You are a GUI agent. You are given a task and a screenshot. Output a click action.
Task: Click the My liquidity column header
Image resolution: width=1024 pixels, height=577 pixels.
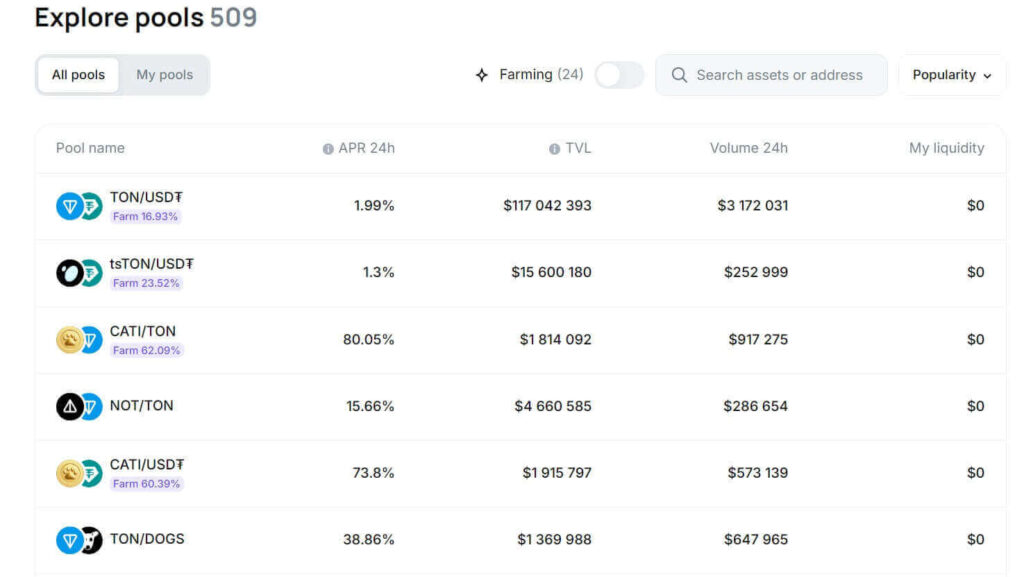tap(946, 148)
